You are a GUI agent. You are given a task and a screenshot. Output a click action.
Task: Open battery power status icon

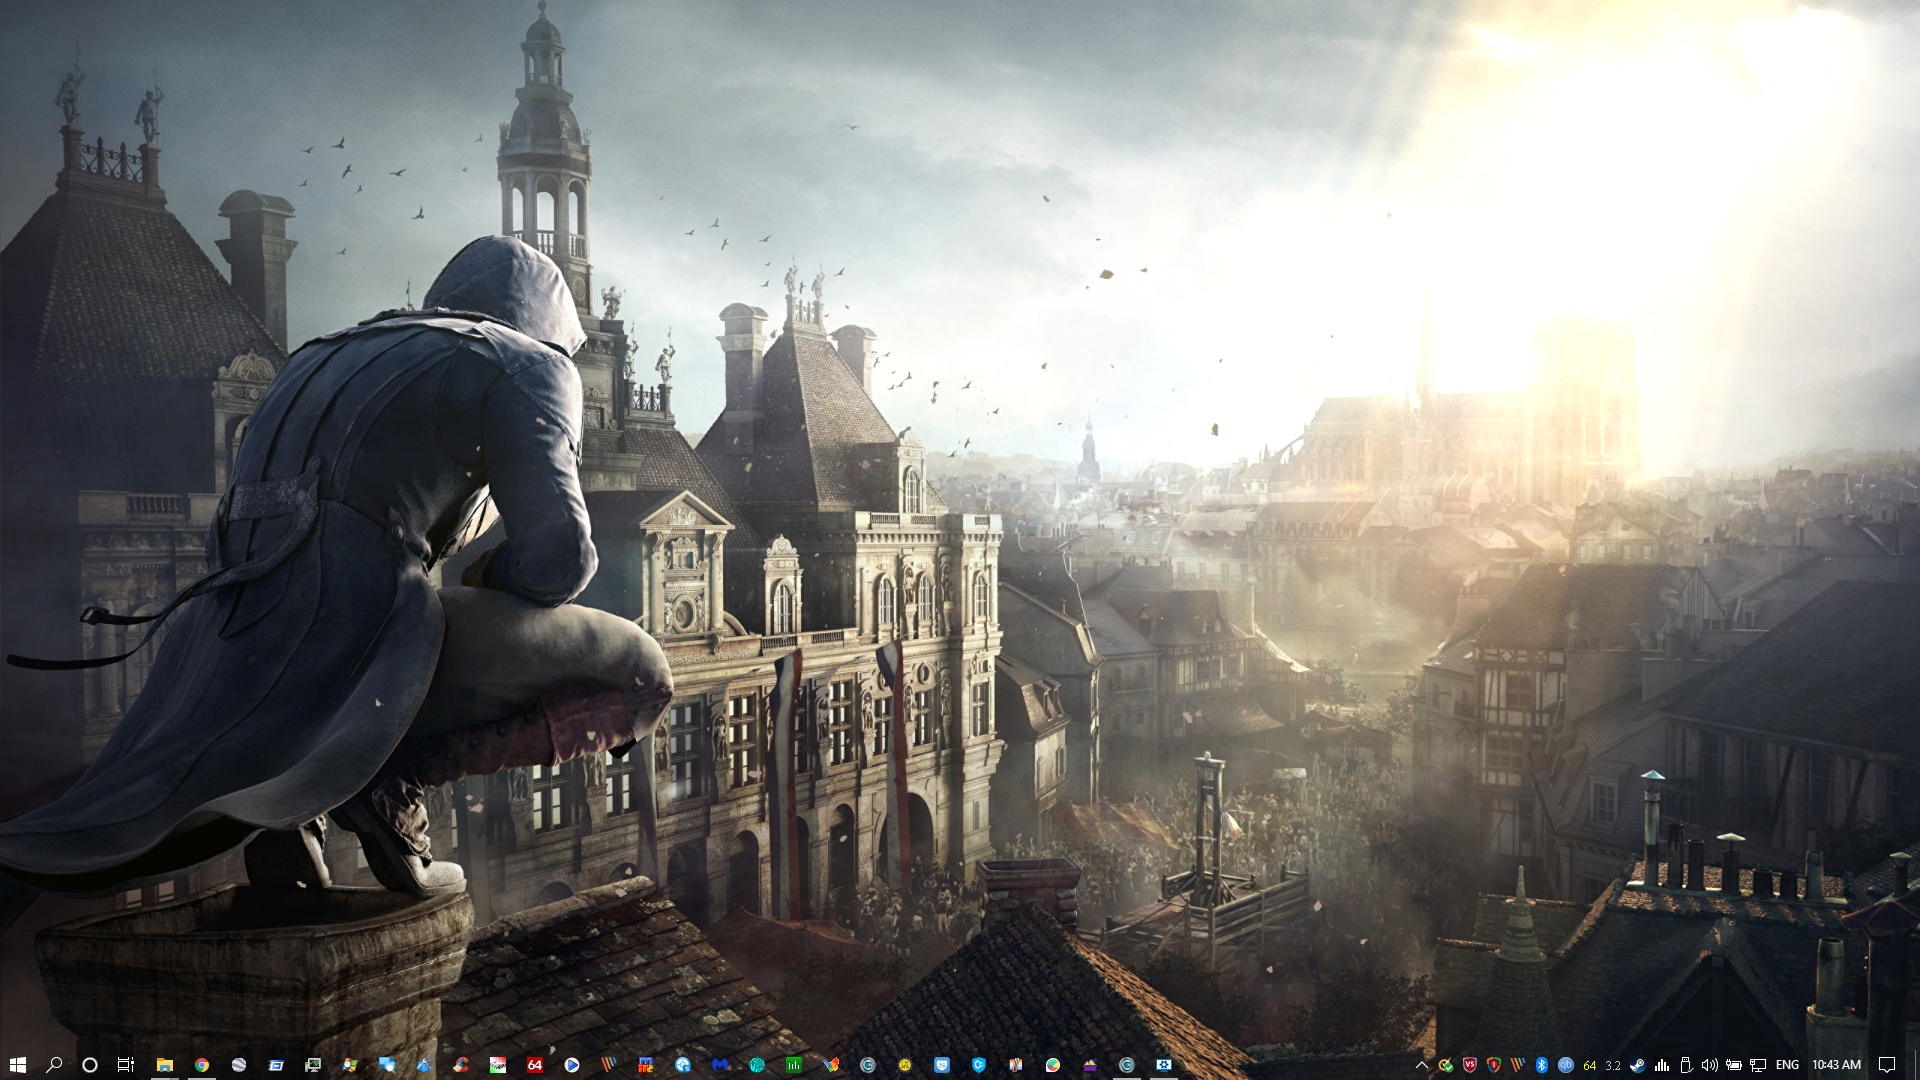(1733, 1065)
